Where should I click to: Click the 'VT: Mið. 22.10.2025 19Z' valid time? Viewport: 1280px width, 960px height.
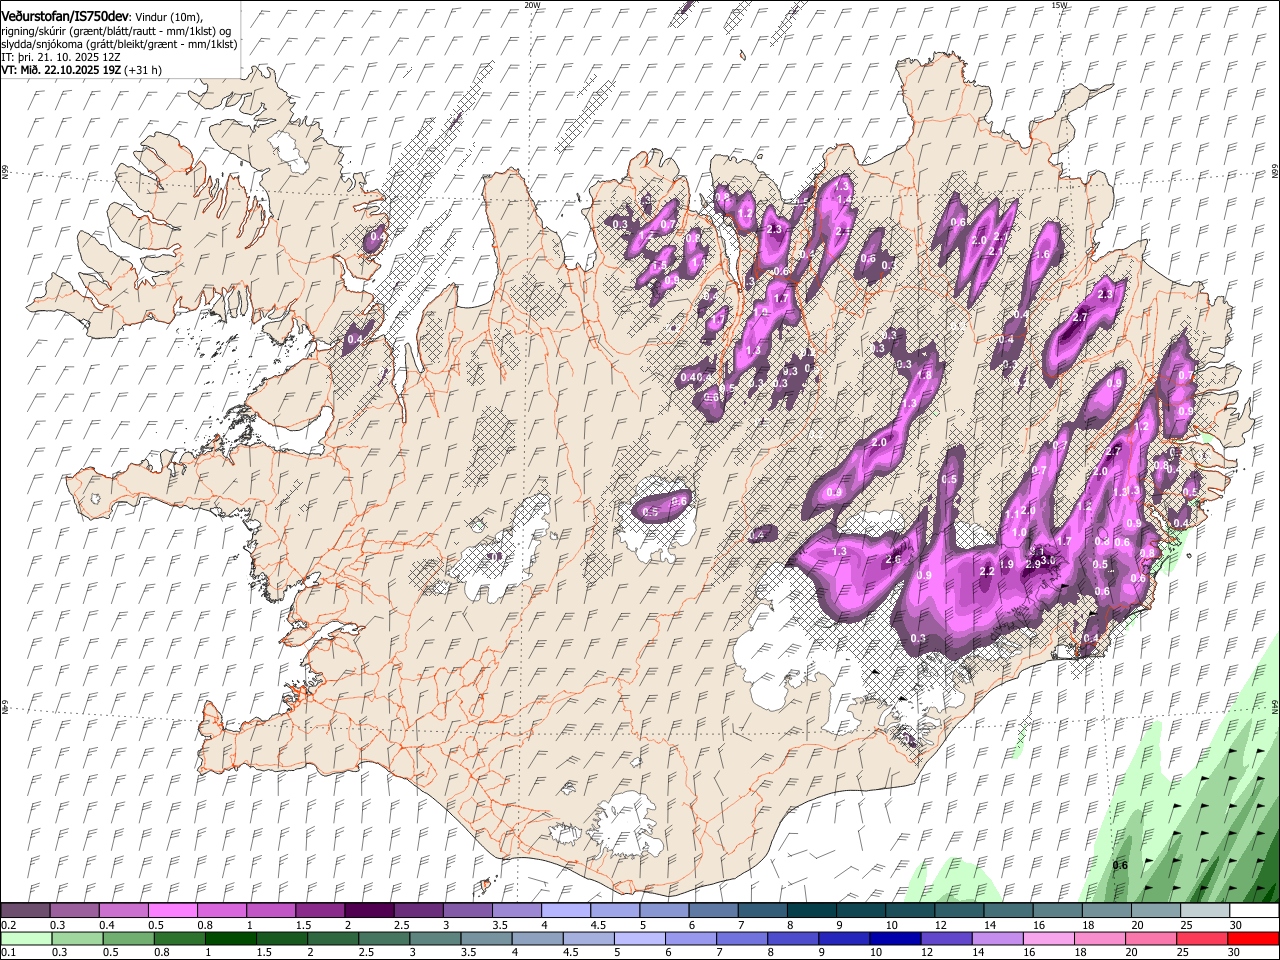[x=62, y=71]
